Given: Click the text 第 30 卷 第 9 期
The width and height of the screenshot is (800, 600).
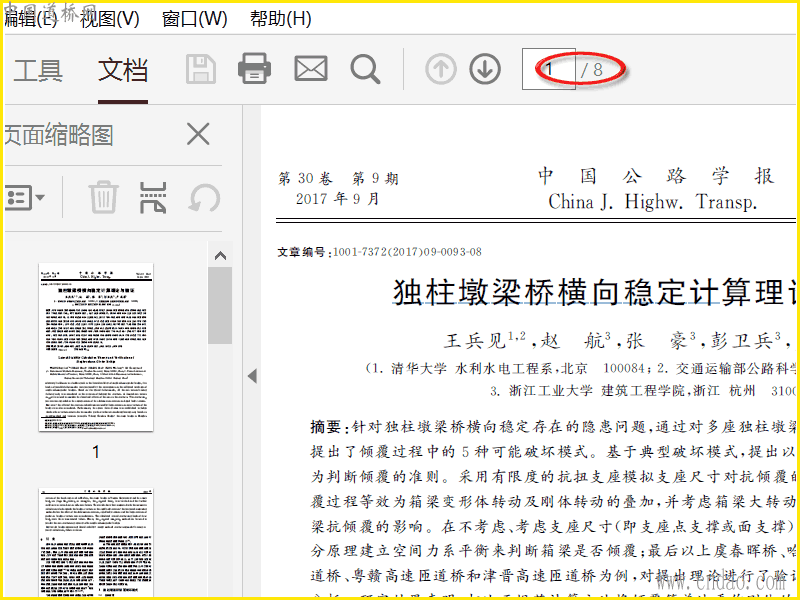Looking at the screenshot, I should coord(338,178).
